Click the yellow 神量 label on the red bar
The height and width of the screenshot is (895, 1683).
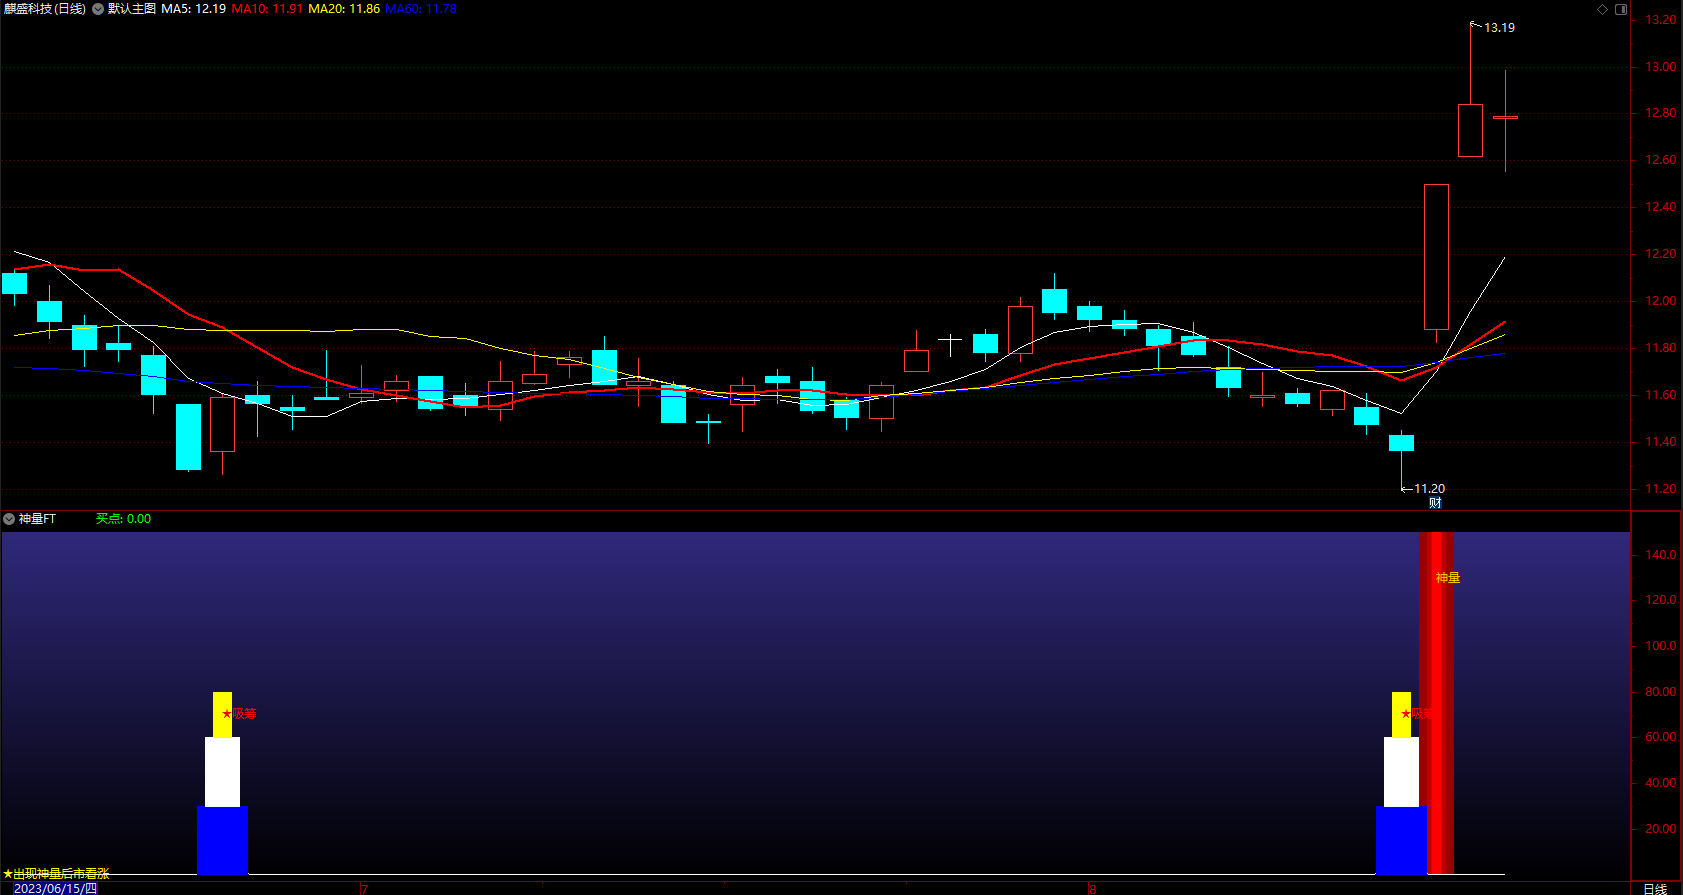(x=1448, y=578)
